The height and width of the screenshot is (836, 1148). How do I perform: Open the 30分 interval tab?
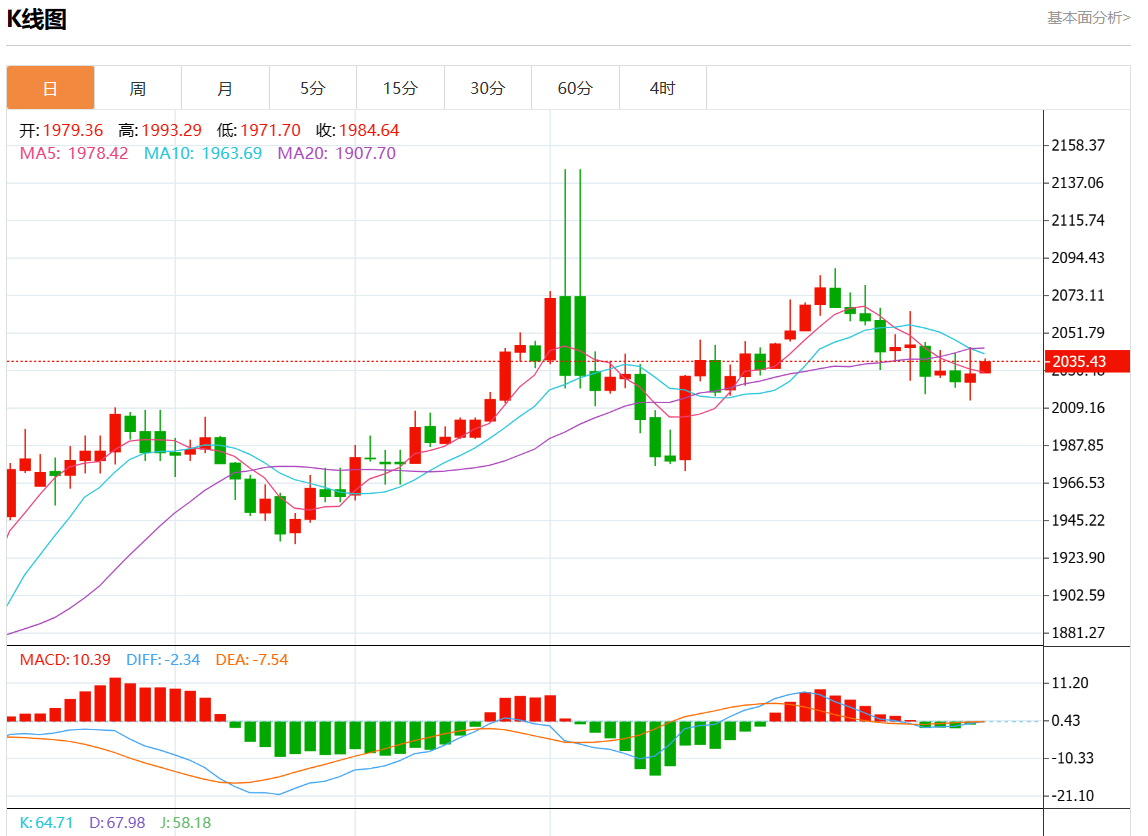click(488, 88)
